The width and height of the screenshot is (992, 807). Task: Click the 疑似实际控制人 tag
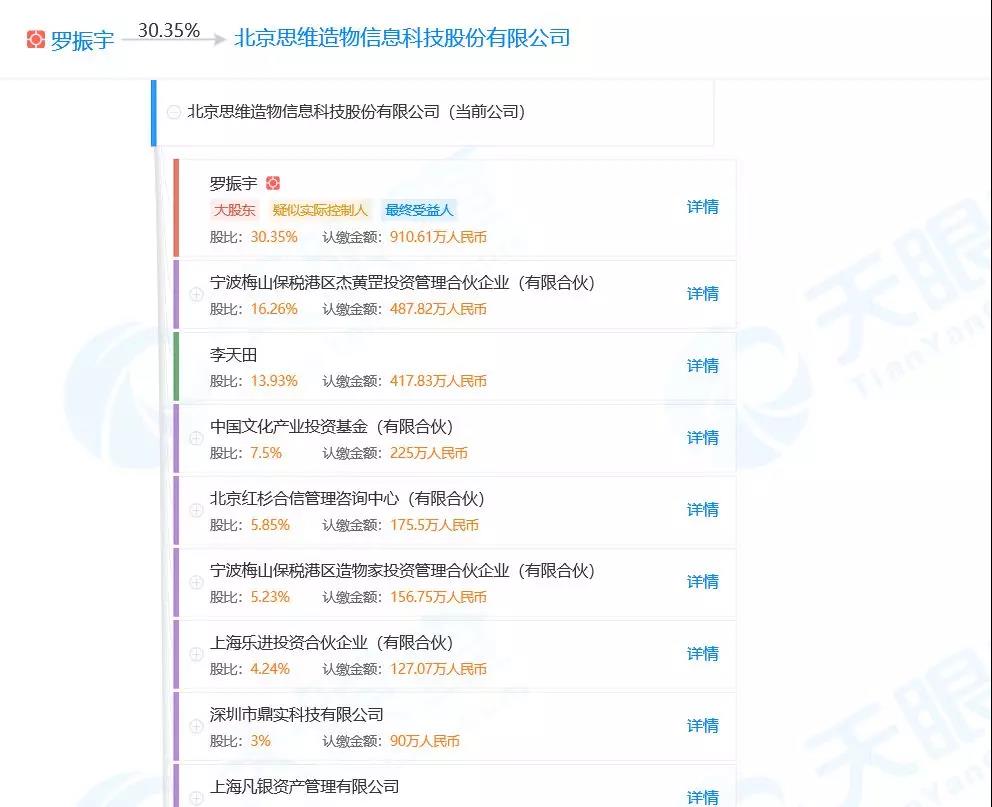(x=320, y=210)
